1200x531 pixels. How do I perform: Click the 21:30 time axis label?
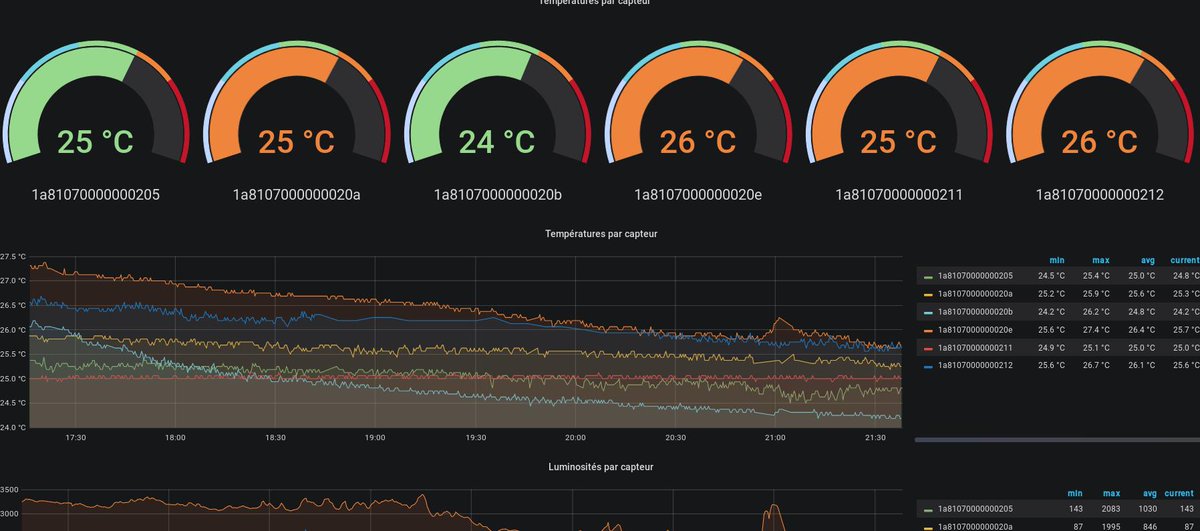coord(875,437)
